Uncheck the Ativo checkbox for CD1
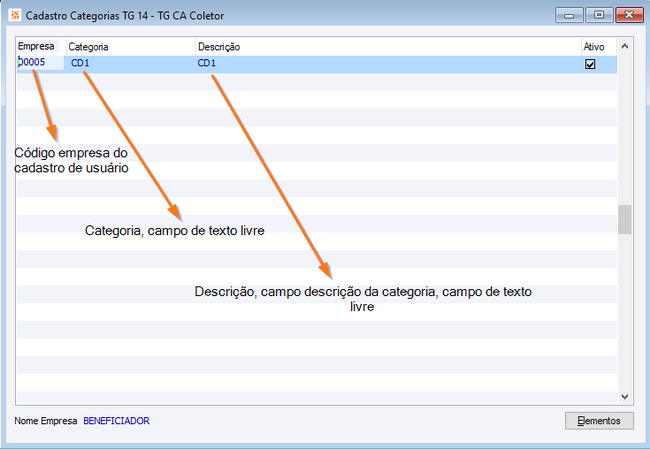The image size is (650, 449). [590, 64]
